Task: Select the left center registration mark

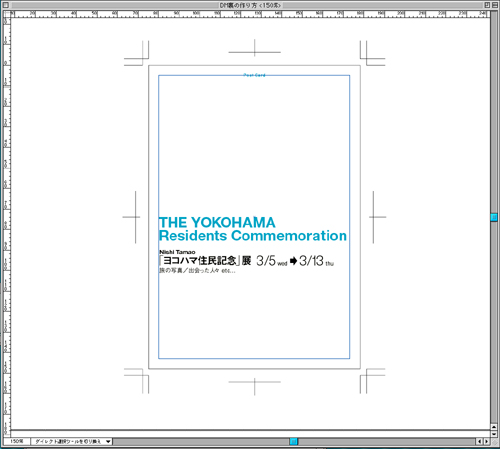Action: click(x=135, y=217)
